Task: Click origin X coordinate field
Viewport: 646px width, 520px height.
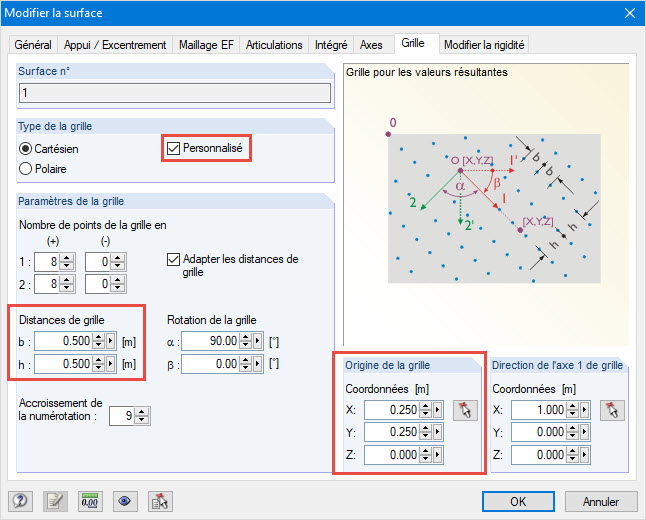Action: [x=392, y=410]
